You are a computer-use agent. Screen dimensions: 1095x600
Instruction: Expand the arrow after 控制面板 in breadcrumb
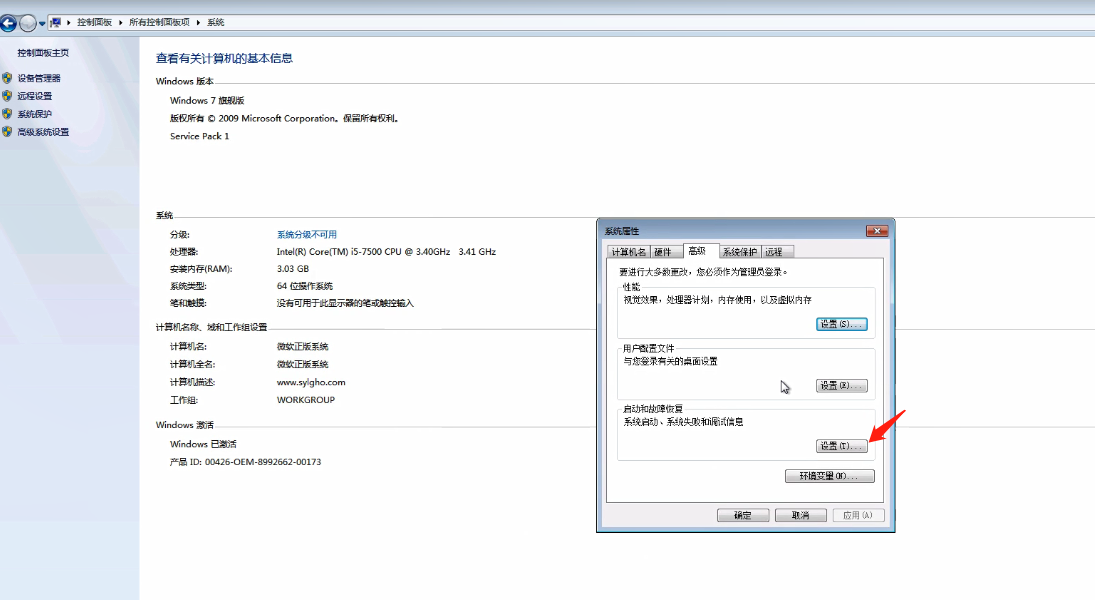coord(120,22)
